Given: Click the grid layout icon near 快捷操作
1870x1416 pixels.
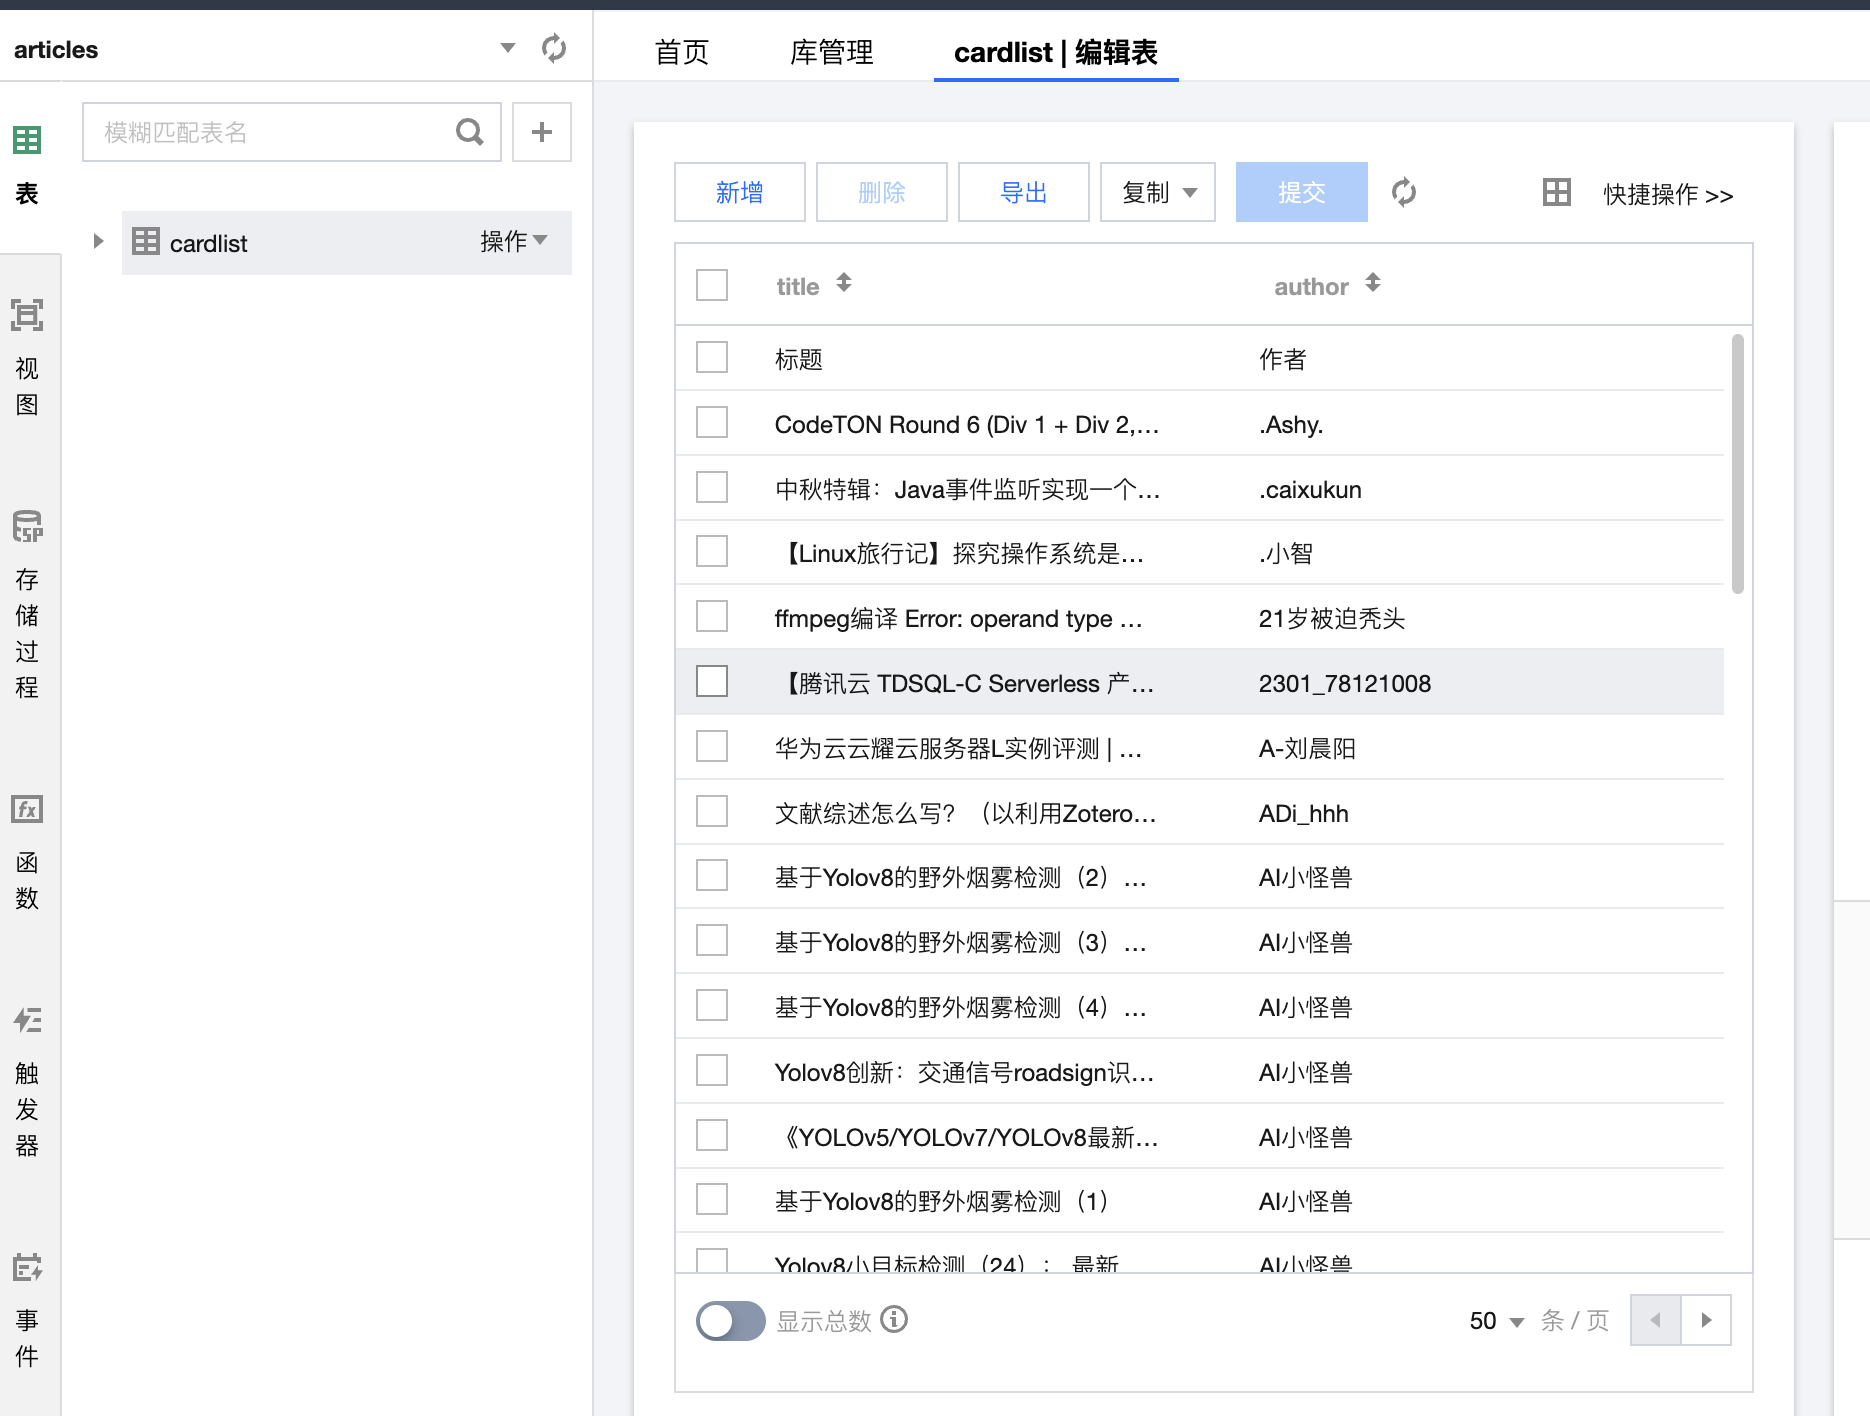Looking at the screenshot, I should pos(1557,192).
